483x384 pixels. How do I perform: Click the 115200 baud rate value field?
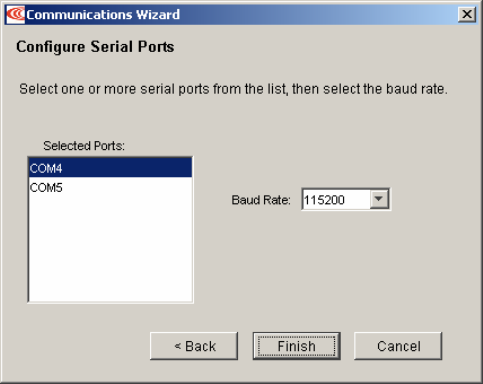click(336, 199)
